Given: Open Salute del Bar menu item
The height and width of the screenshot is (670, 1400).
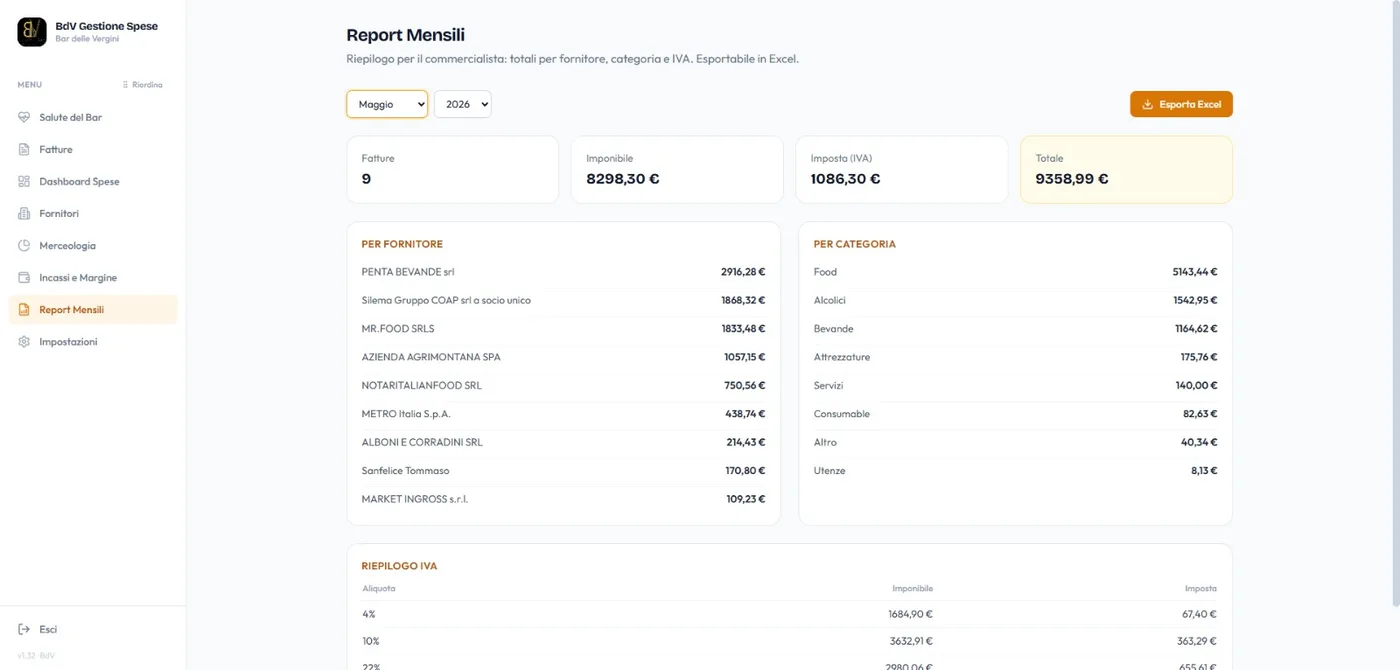Looking at the screenshot, I should pos(93,117).
